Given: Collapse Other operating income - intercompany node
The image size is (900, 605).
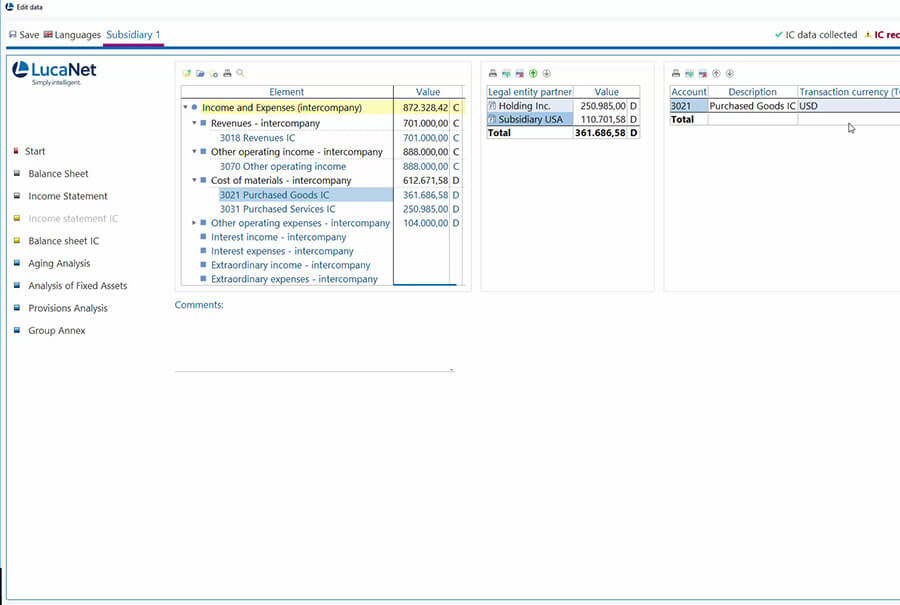Looking at the screenshot, I should coord(194,152).
